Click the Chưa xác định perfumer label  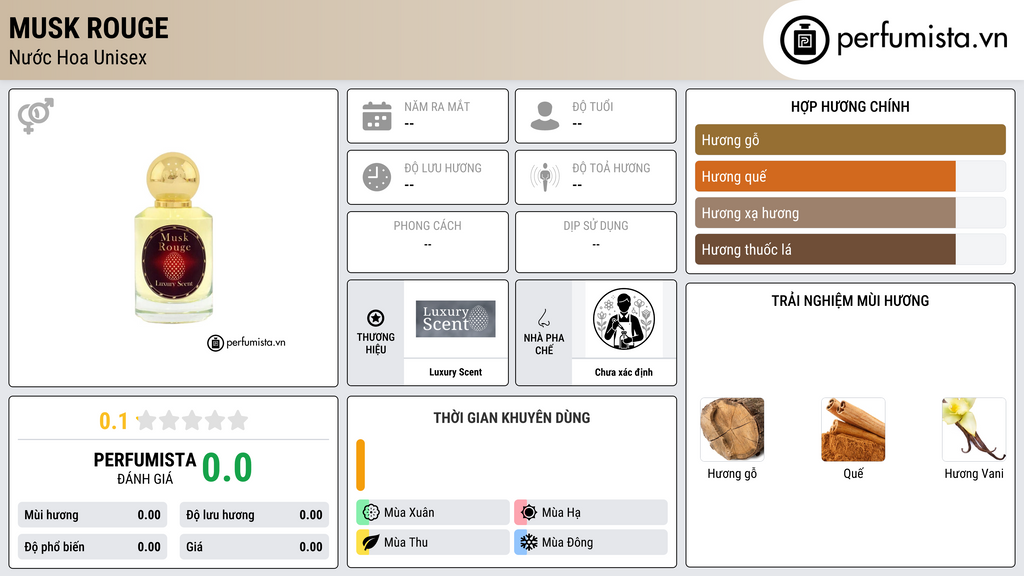tap(624, 372)
